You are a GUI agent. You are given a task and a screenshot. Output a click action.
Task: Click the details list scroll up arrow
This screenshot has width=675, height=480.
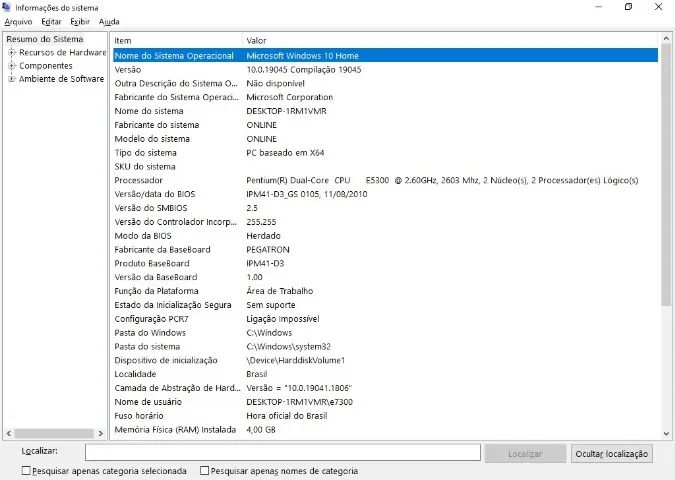pyautogui.click(x=666, y=39)
